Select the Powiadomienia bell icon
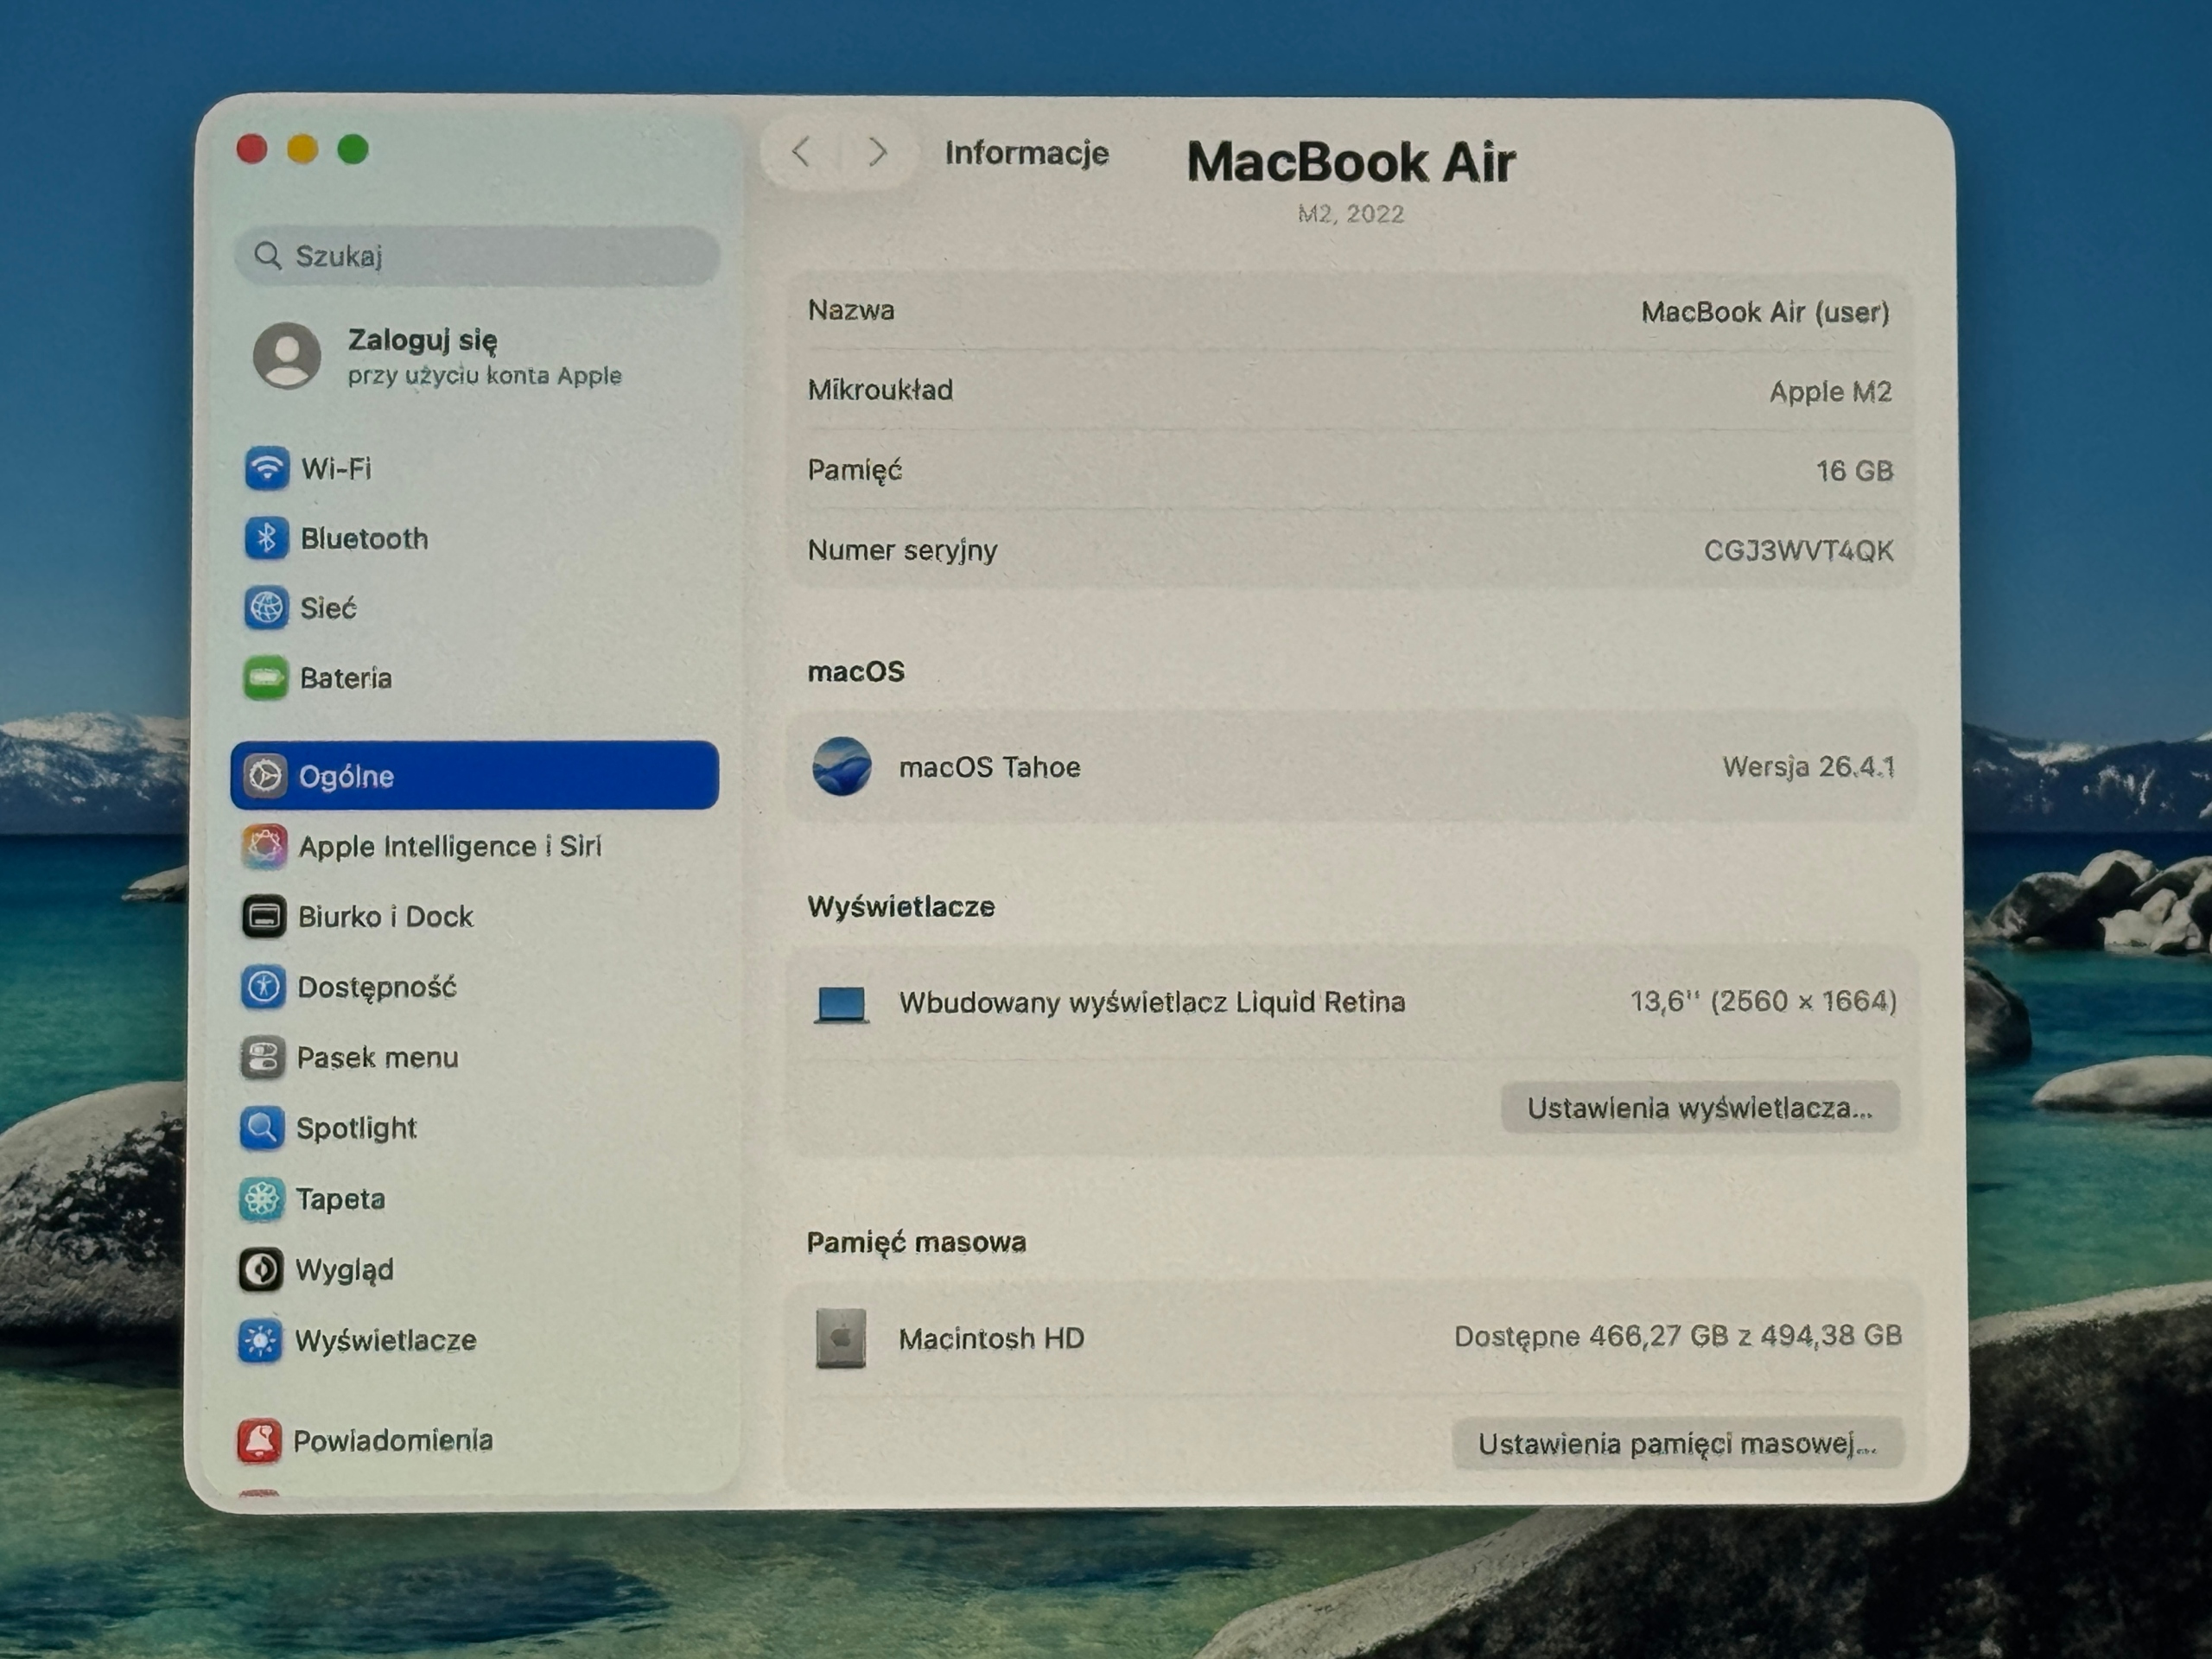 (x=259, y=1440)
